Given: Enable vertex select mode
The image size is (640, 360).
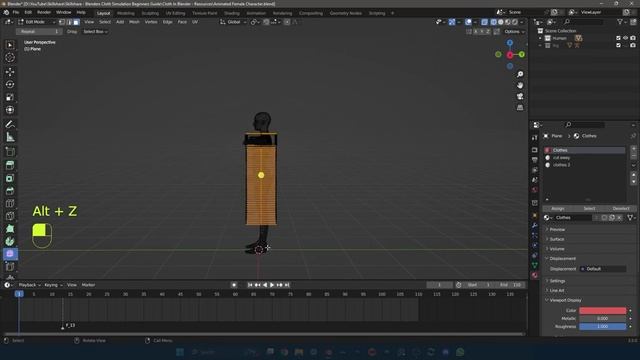Looking at the screenshot, I should point(62,22).
